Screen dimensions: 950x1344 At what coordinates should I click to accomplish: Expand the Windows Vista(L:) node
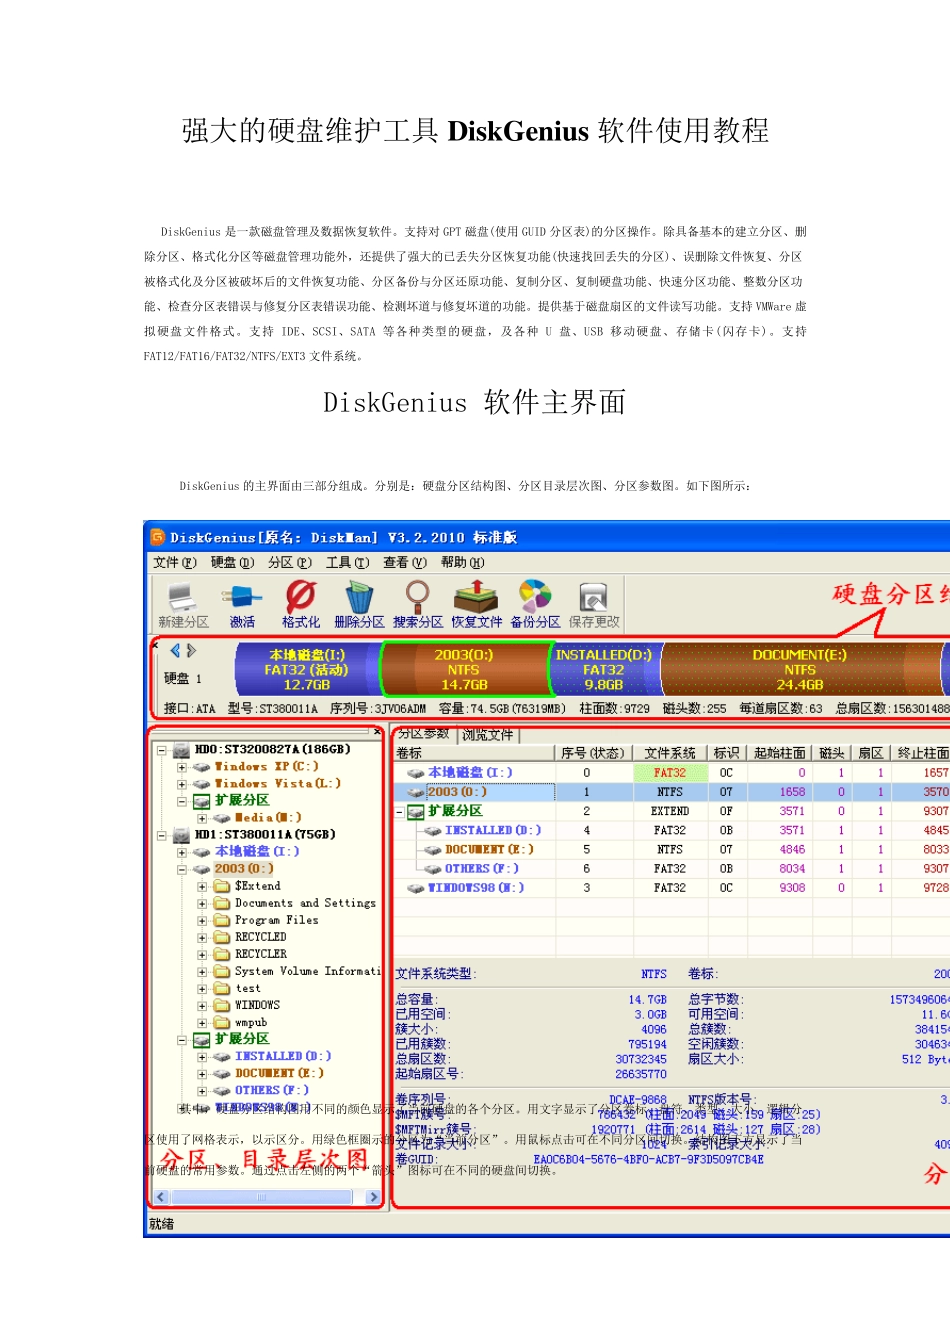tap(182, 784)
